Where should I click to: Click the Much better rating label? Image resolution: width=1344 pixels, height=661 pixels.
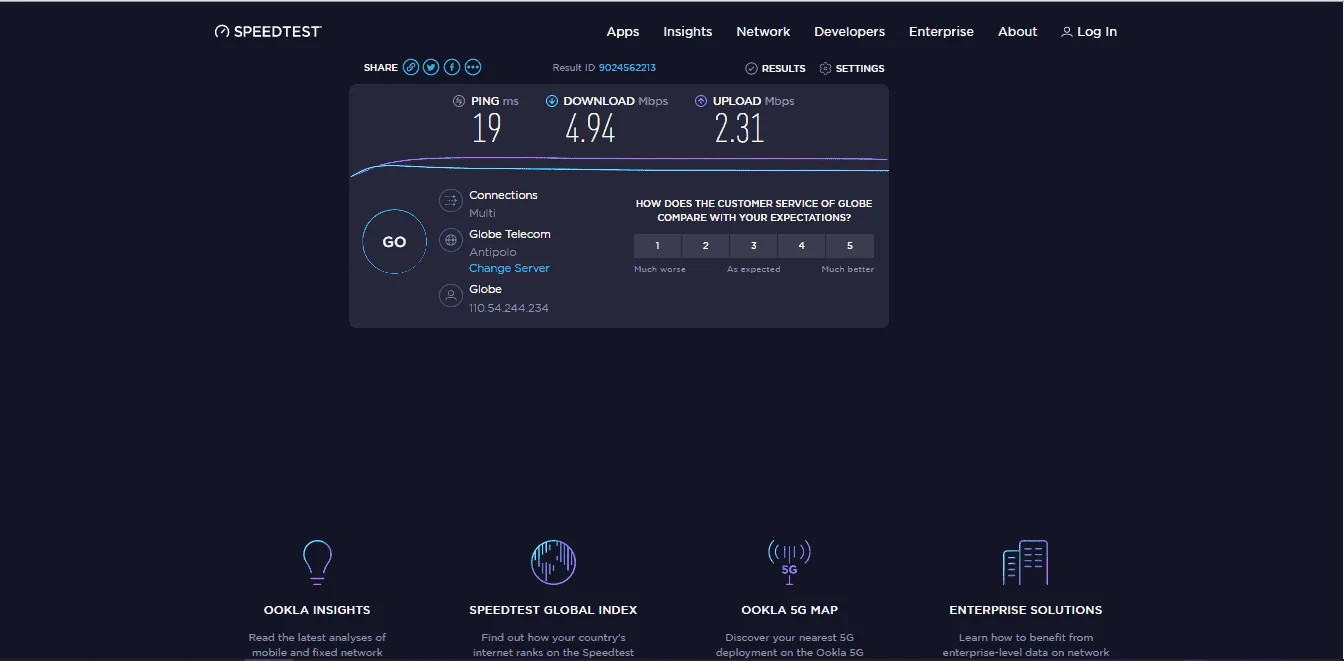click(848, 270)
